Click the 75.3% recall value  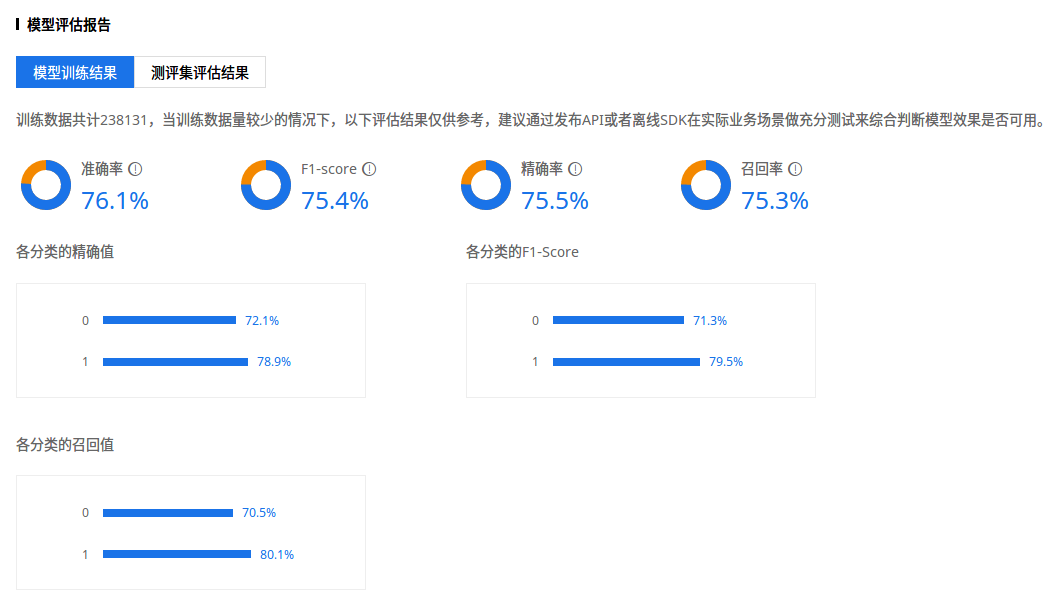(x=775, y=201)
